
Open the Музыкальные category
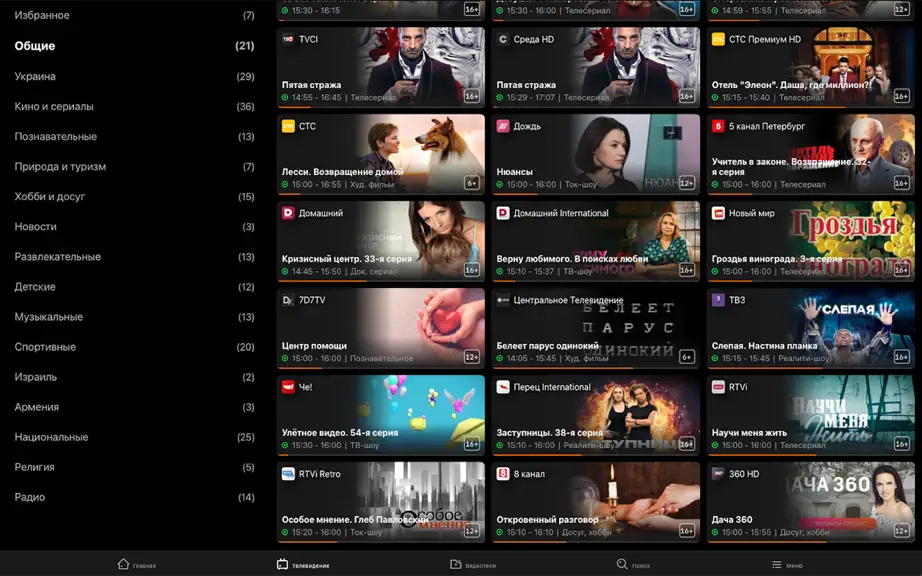[x=134, y=317]
